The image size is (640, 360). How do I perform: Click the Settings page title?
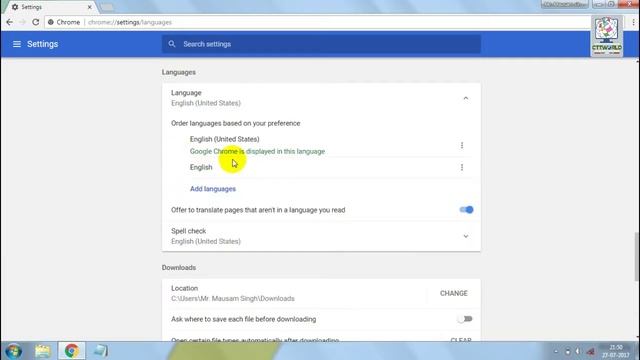(x=42, y=44)
